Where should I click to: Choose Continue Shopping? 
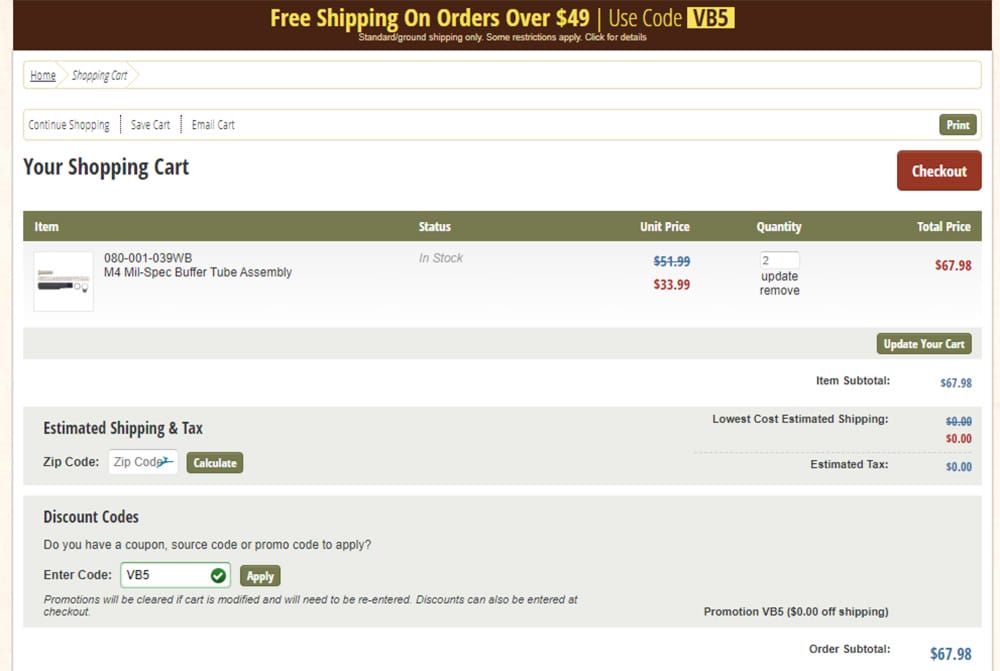coord(69,125)
